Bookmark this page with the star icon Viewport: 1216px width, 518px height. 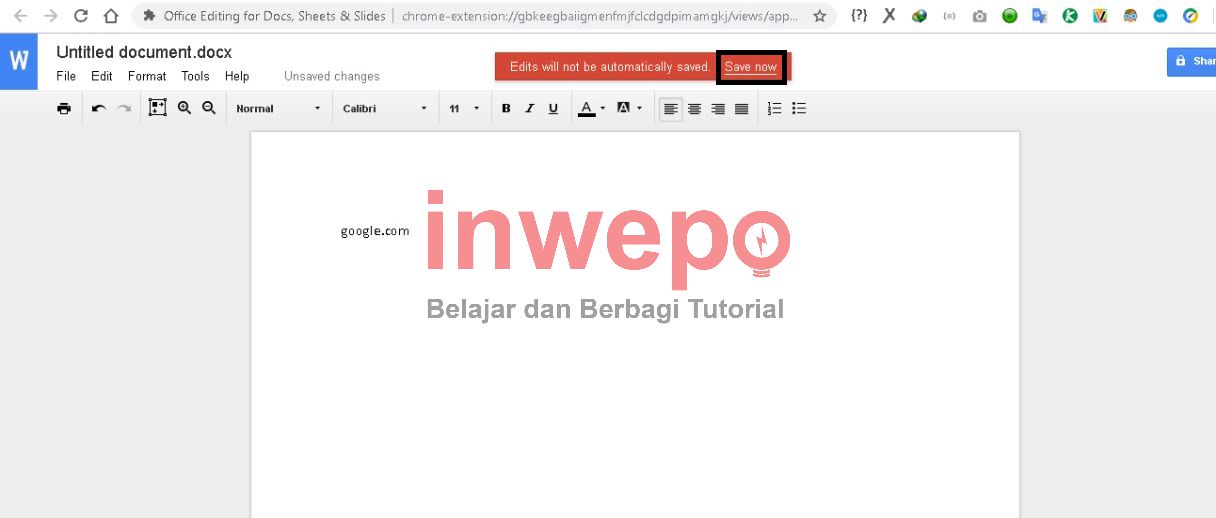pyautogui.click(x=820, y=16)
